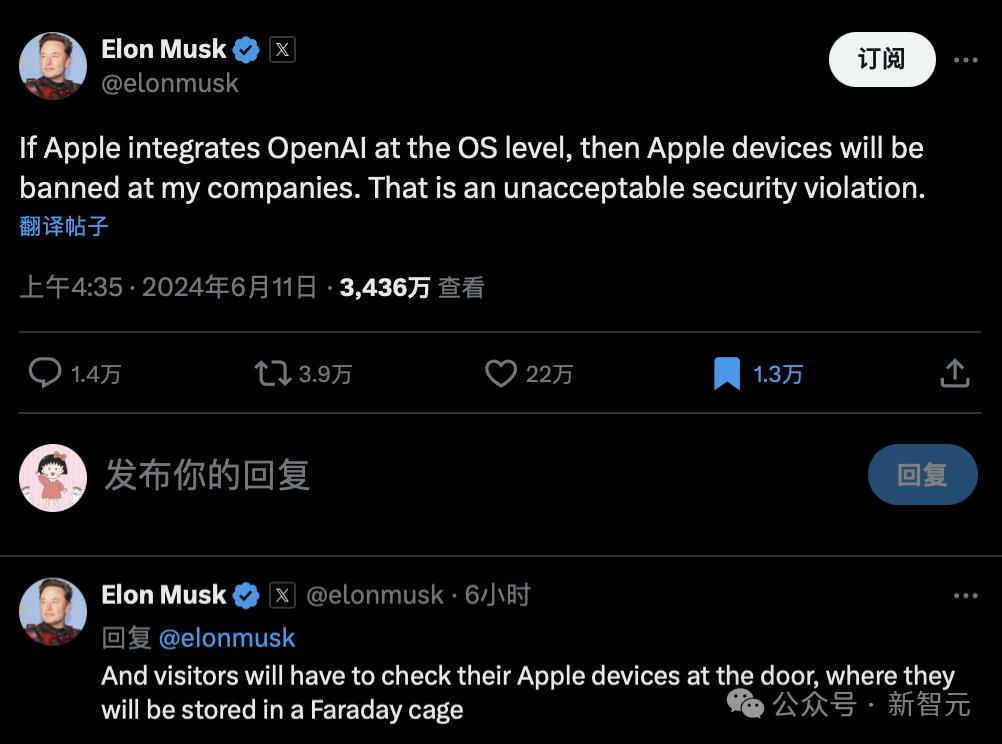Click the 回复 reply button
This screenshot has height=744, width=1002.
pyautogui.click(x=922, y=475)
